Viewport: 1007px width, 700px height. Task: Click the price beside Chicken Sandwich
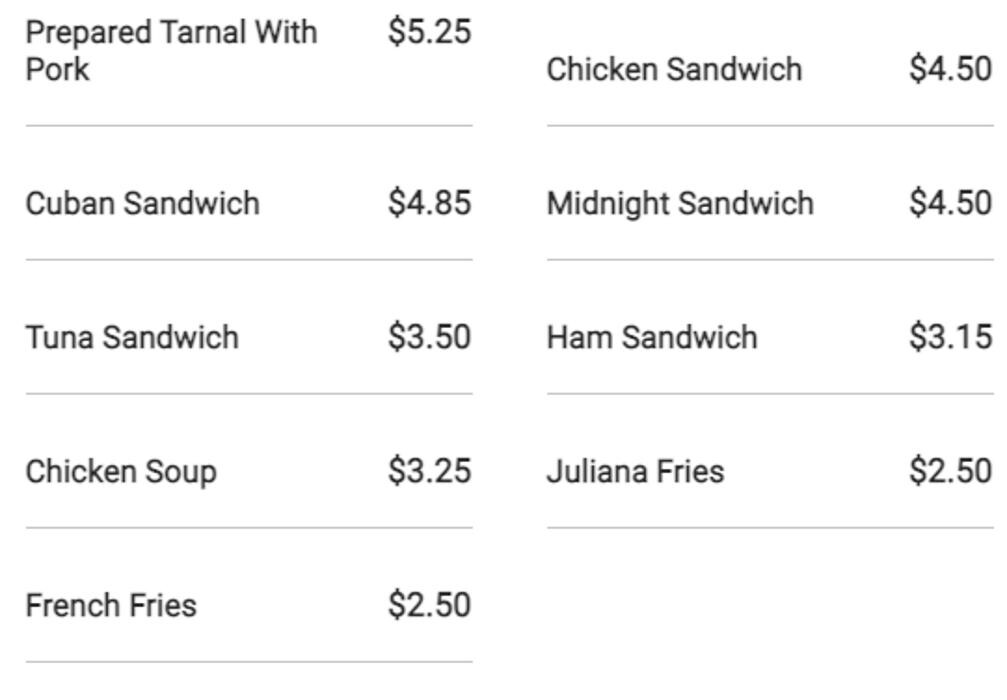tap(950, 70)
